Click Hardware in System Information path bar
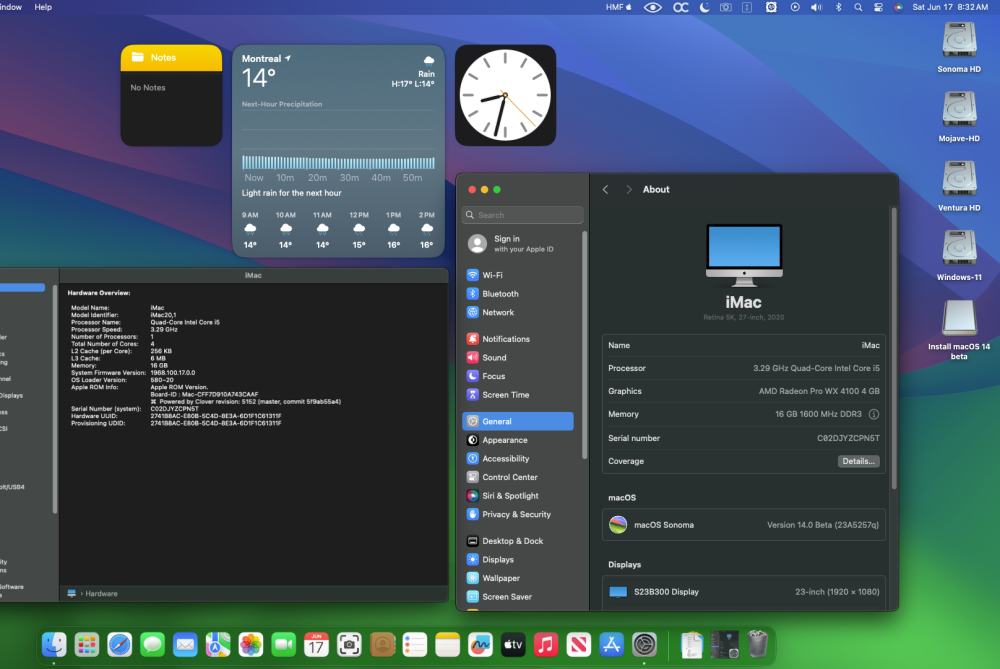 pos(101,594)
